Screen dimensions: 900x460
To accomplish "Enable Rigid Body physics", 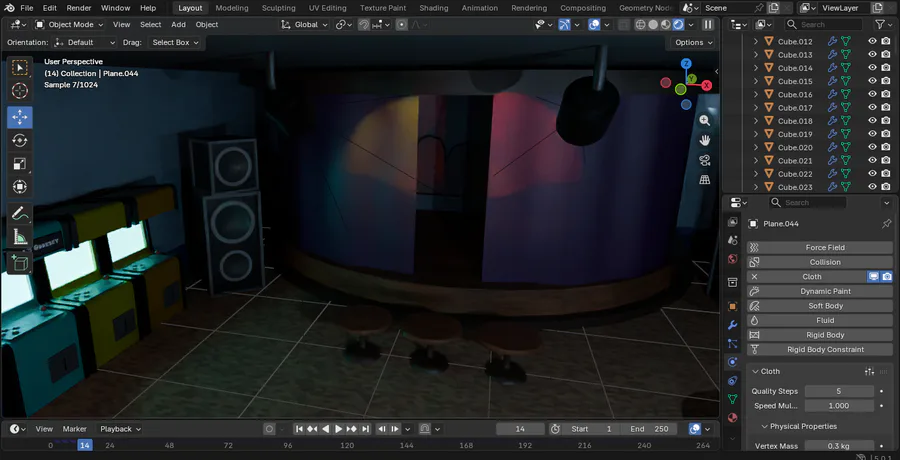I will pyautogui.click(x=824, y=335).
